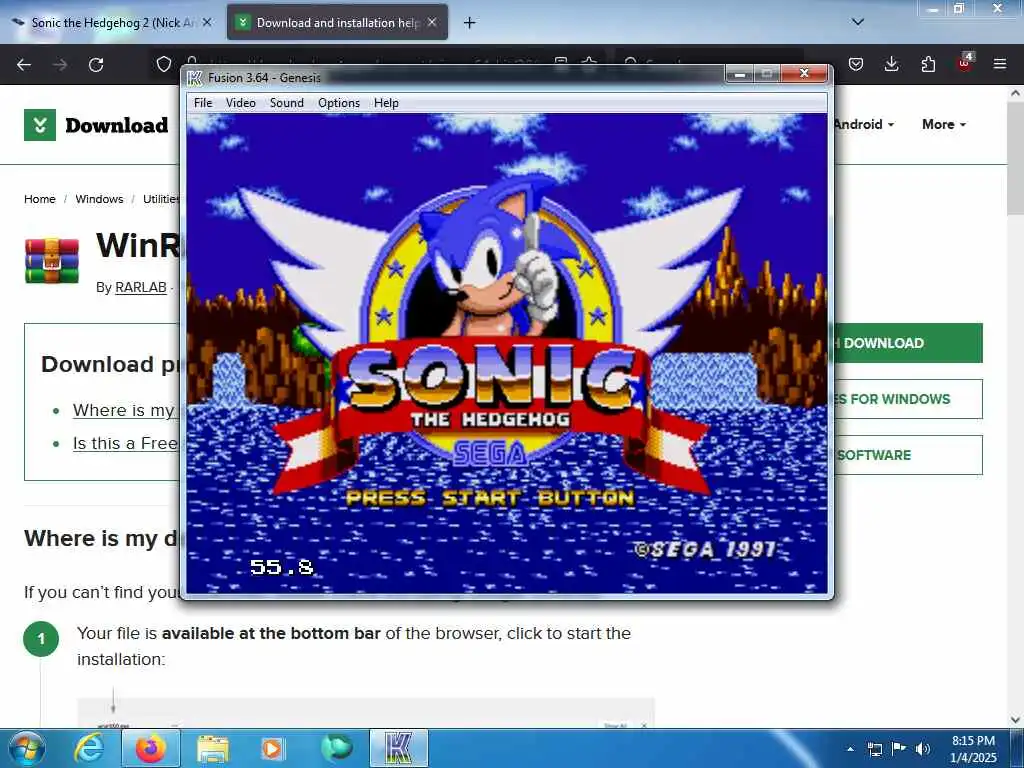Close the Sonic the Hedgehog 2 browser tab

(207, 22)
